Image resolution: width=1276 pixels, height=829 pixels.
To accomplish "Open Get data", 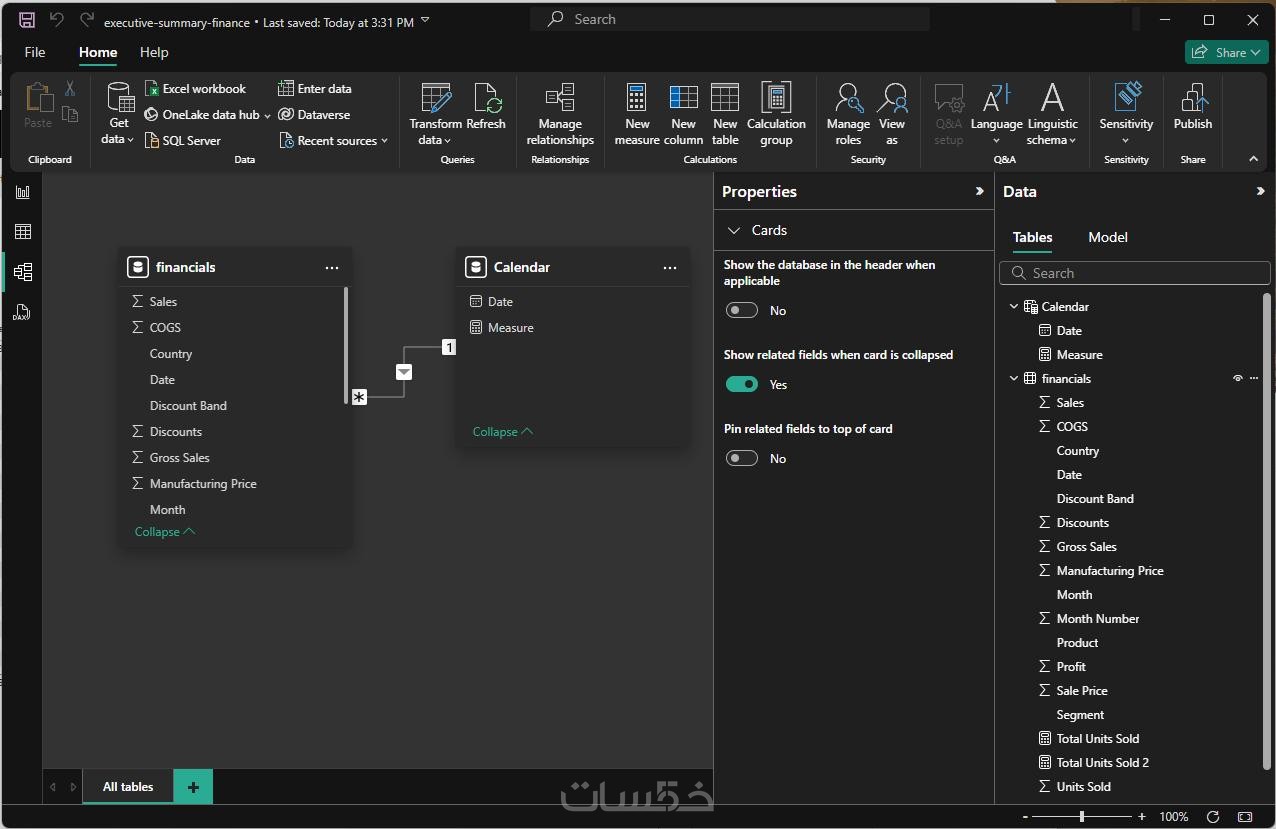I will (x=119, y=114).
